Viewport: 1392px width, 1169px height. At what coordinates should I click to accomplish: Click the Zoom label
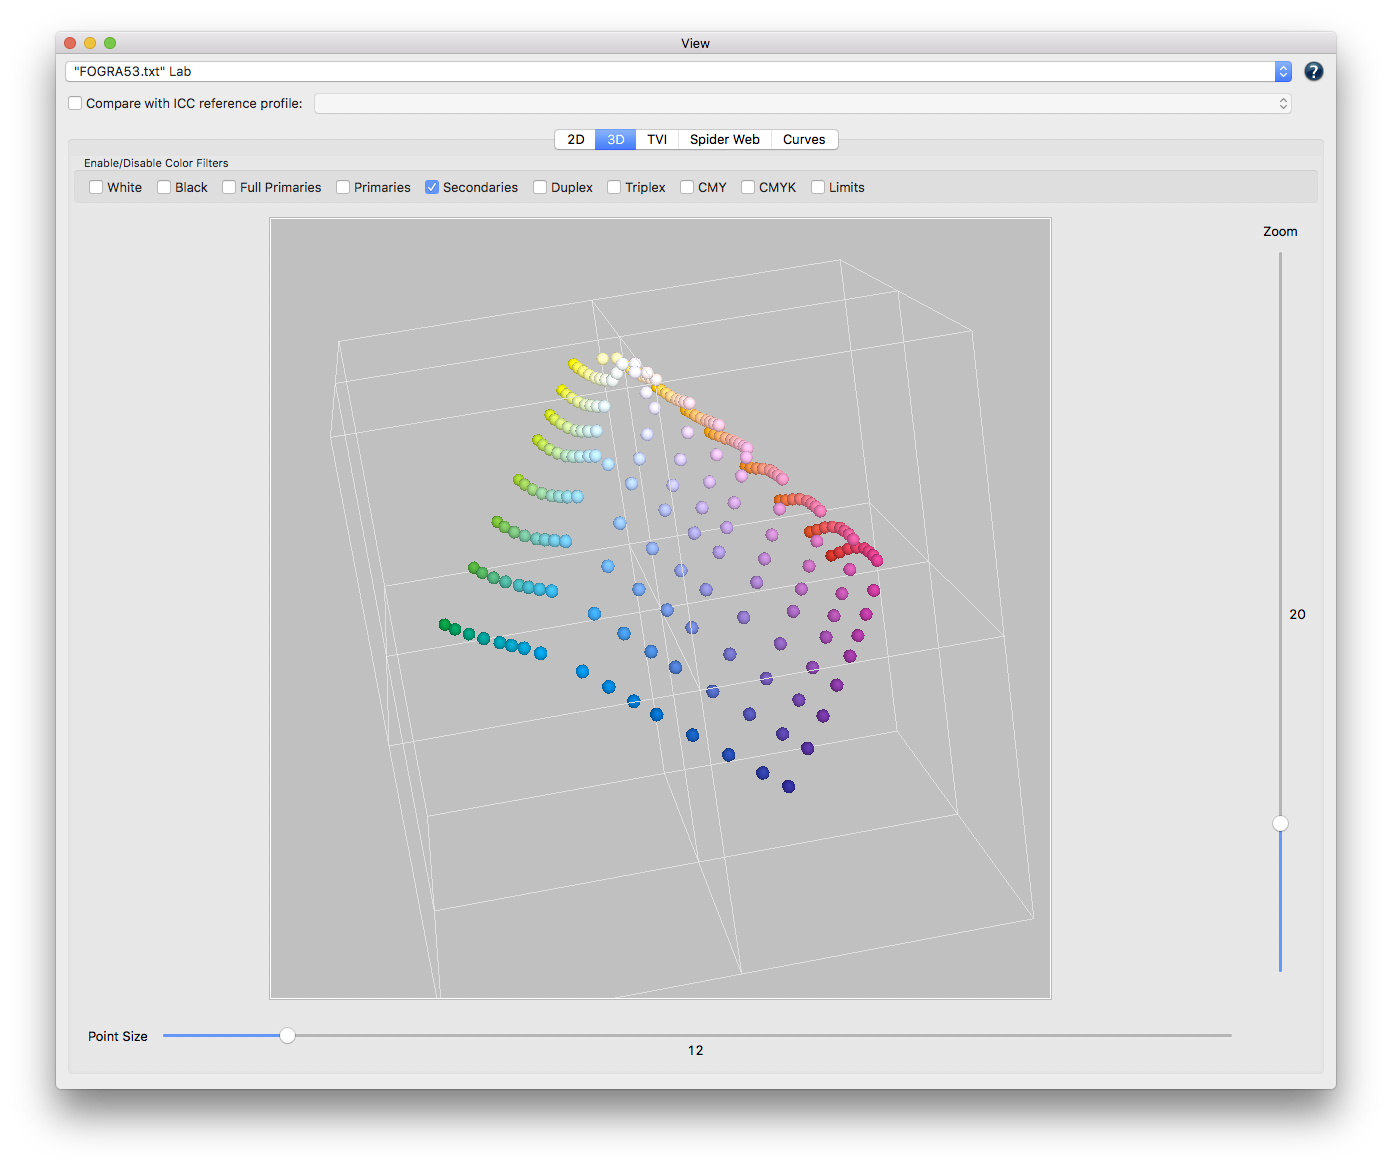pyautogui.click(x=1280, y=231)
